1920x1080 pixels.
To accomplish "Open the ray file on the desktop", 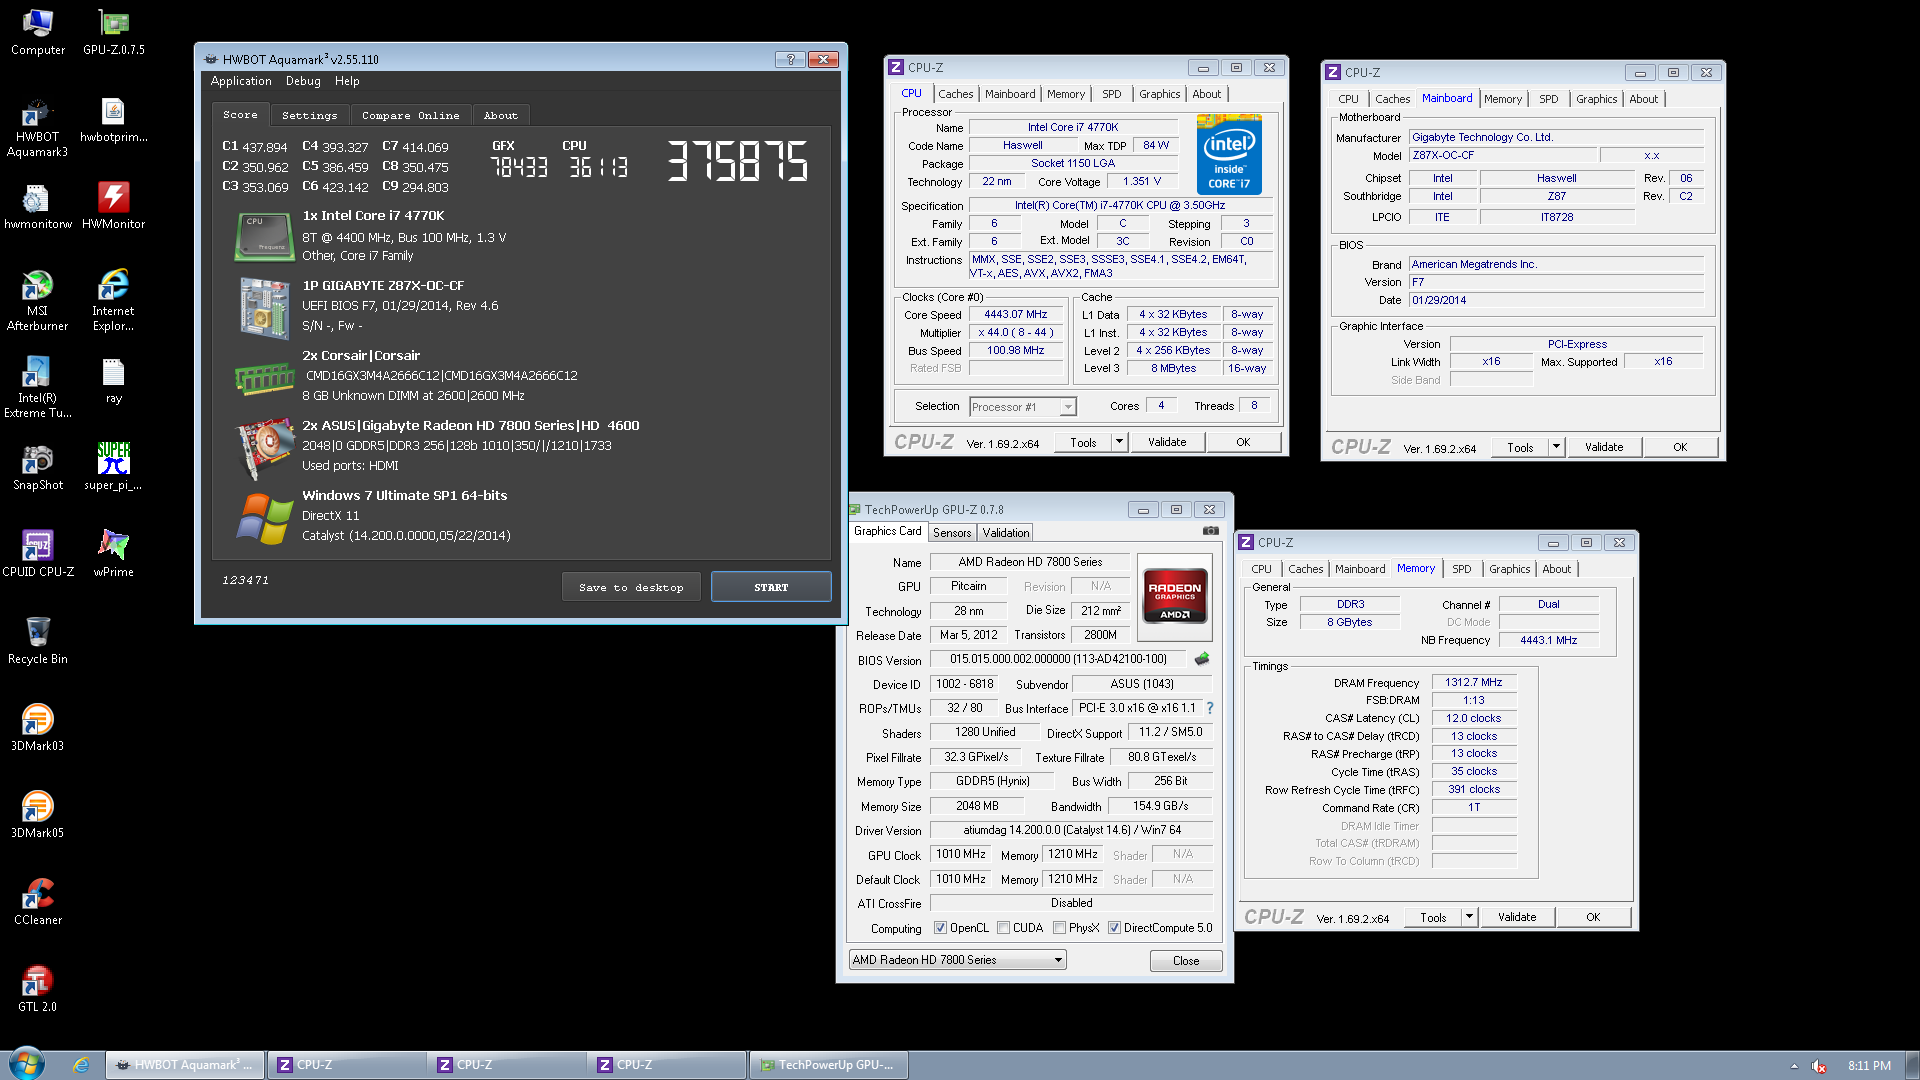I will [x=114, y=381].
